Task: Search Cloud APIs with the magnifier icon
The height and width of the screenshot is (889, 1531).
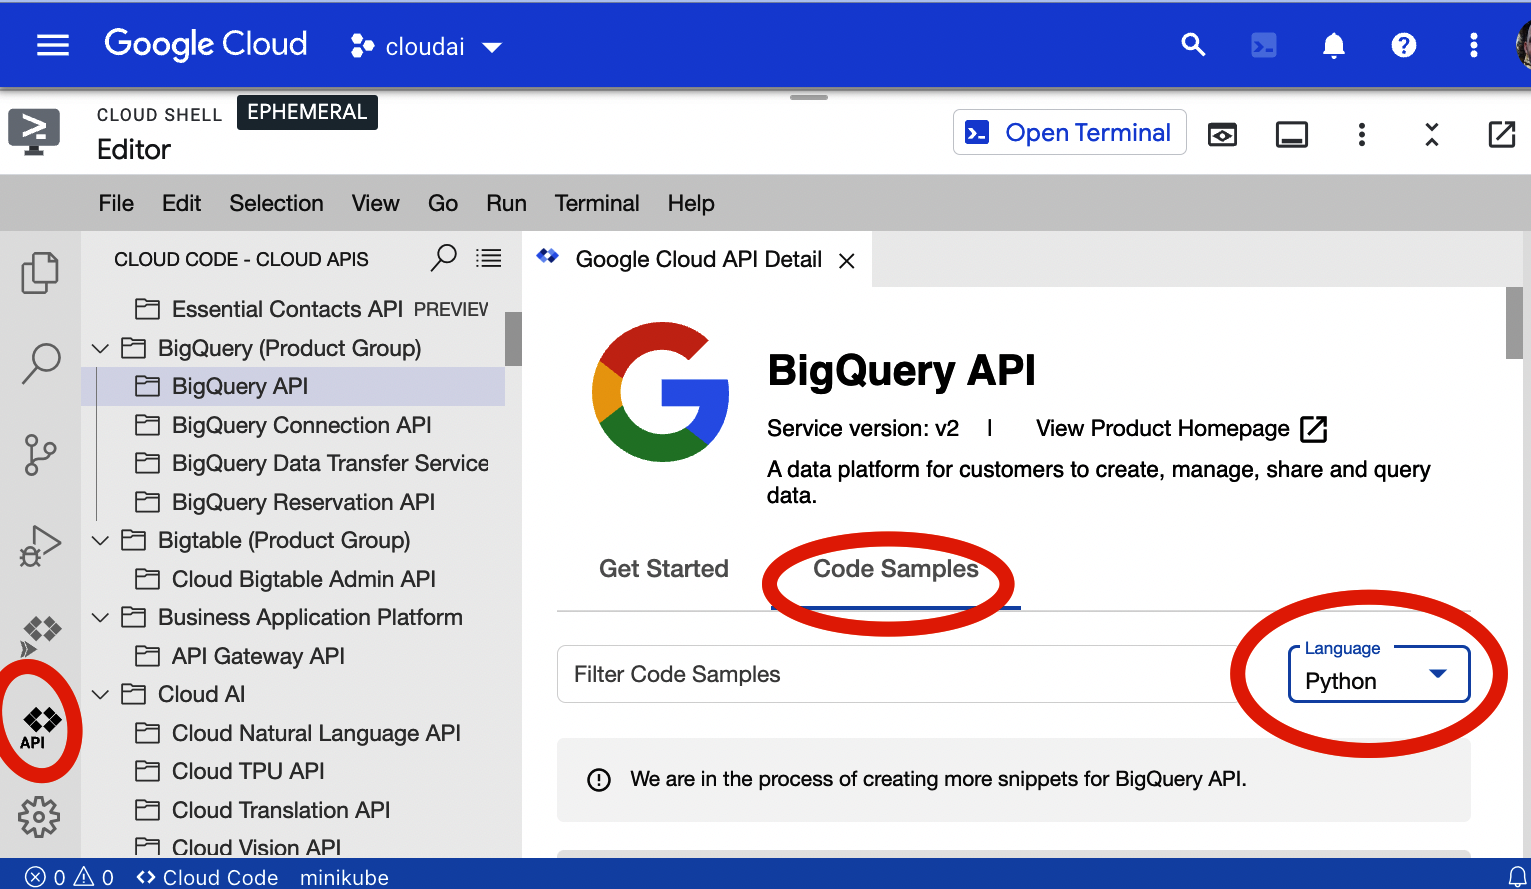Action: click(443, 258)
